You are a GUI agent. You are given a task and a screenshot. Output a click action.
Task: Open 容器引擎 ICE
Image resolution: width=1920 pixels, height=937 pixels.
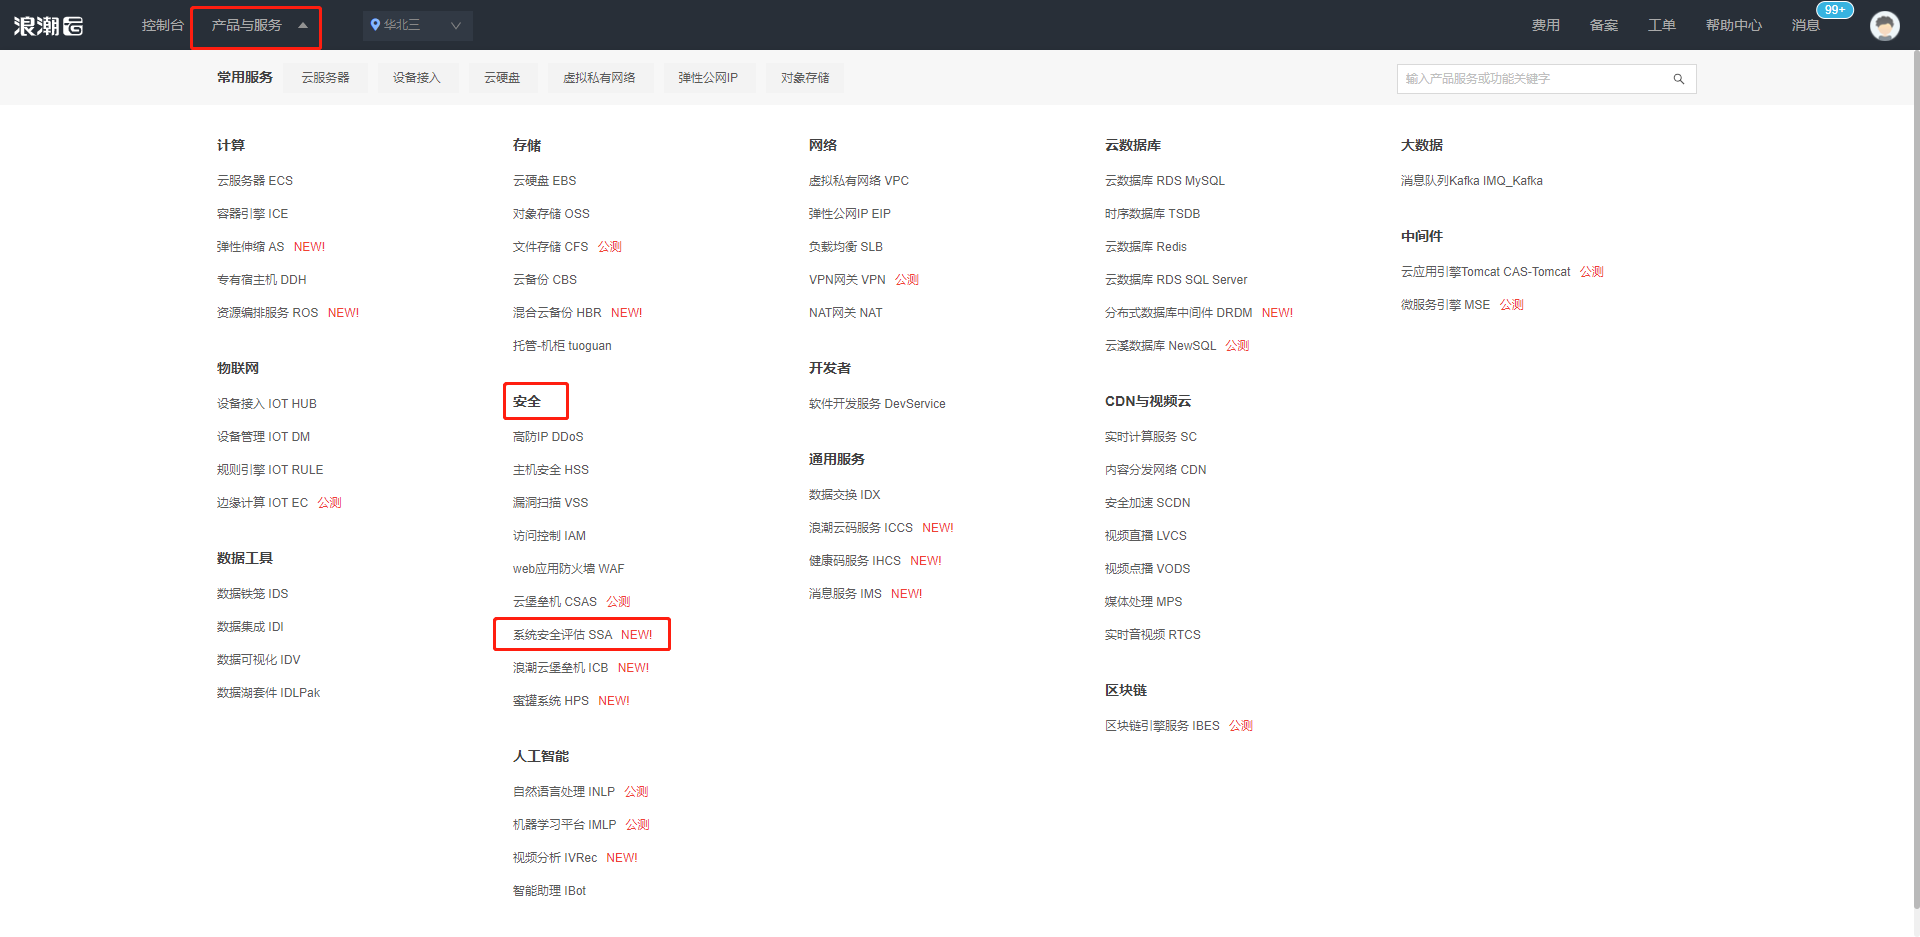(252, 214)
